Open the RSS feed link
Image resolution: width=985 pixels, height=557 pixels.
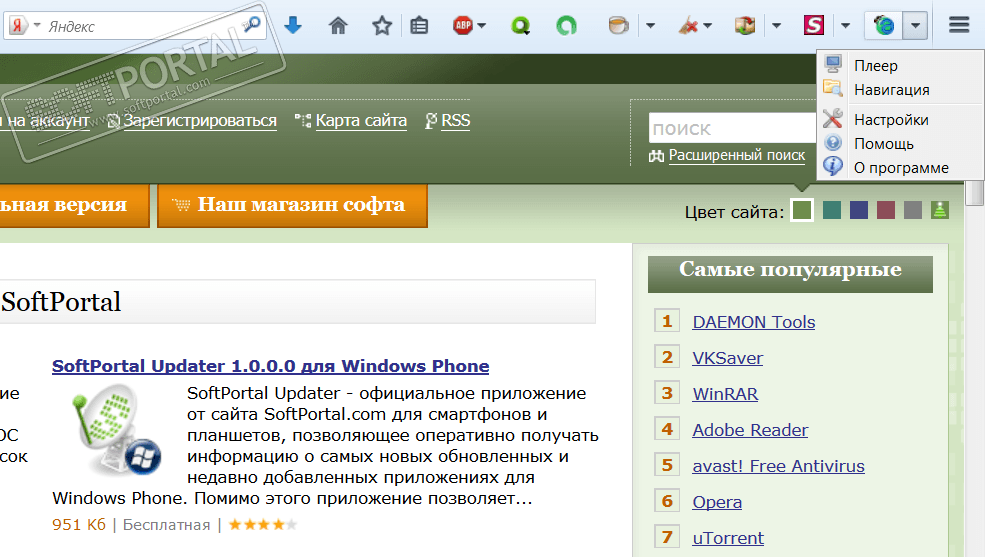(455, 121)
